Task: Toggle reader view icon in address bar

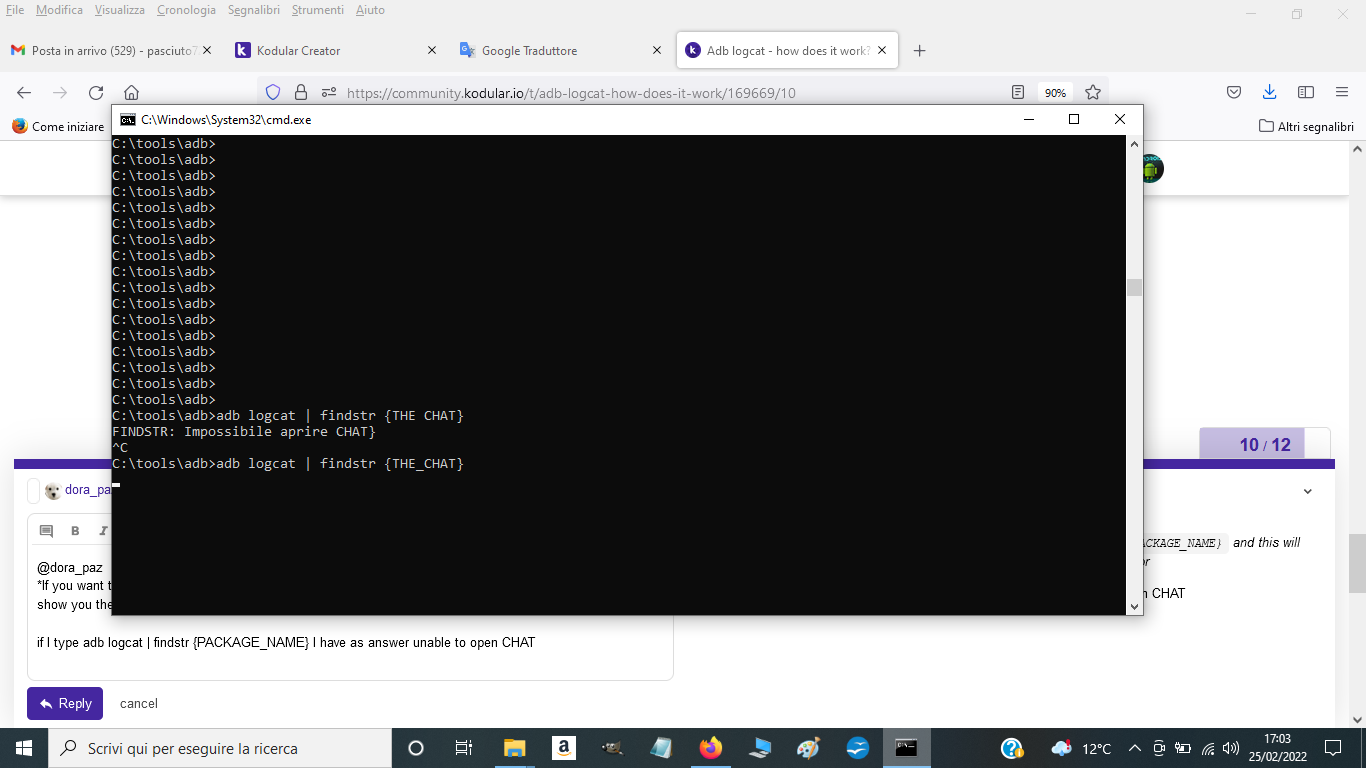Action: tap(1018, 92)
